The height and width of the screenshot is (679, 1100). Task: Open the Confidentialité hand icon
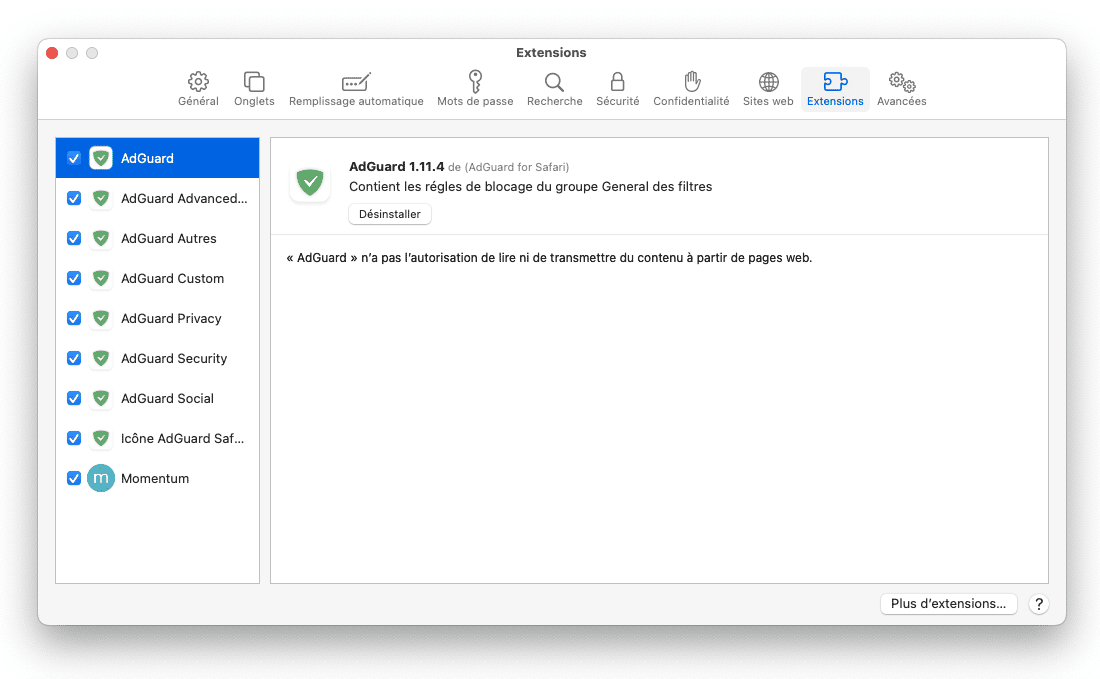coord(691,82)
